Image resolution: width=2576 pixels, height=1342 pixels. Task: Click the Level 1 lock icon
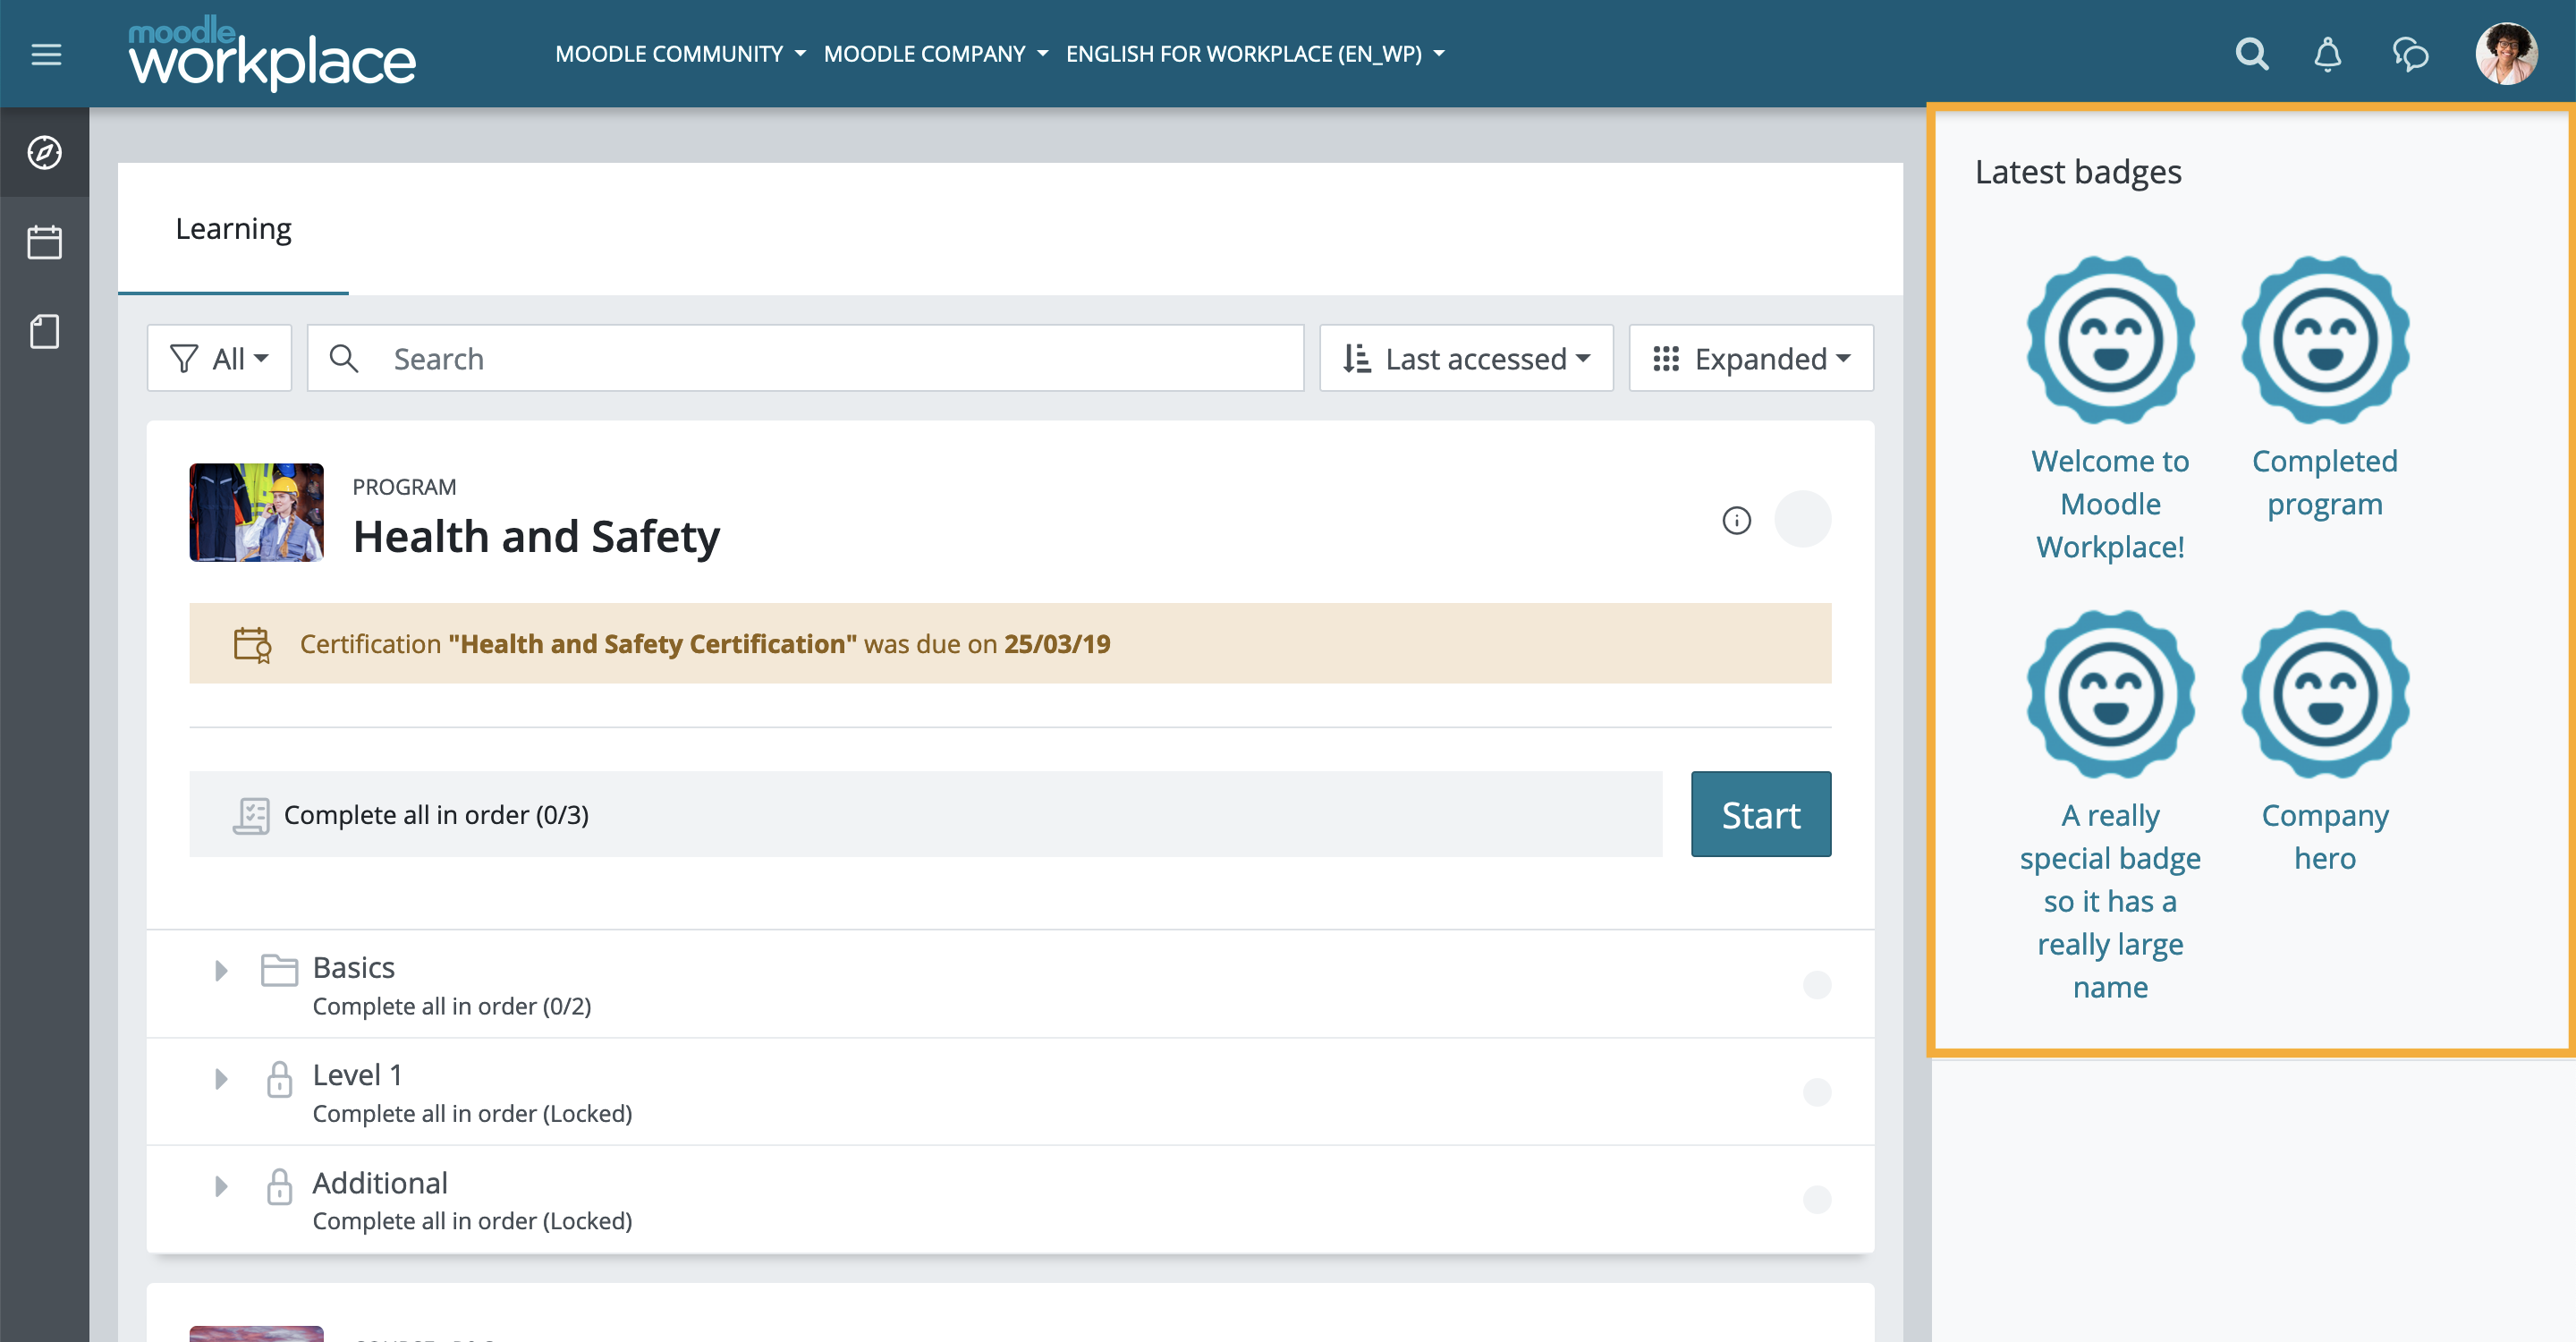point(279,1078)
